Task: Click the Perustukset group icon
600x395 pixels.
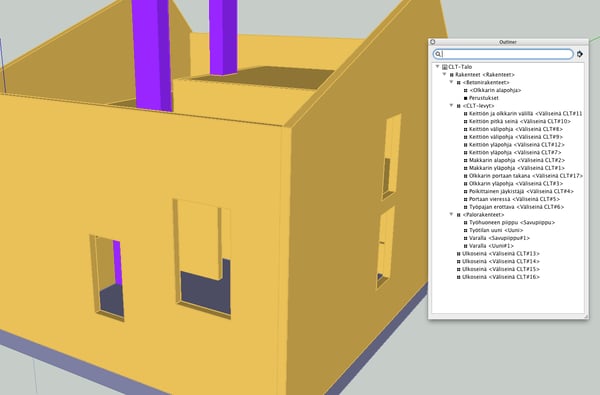Action: pyautogui.click(x=466, y=98)
